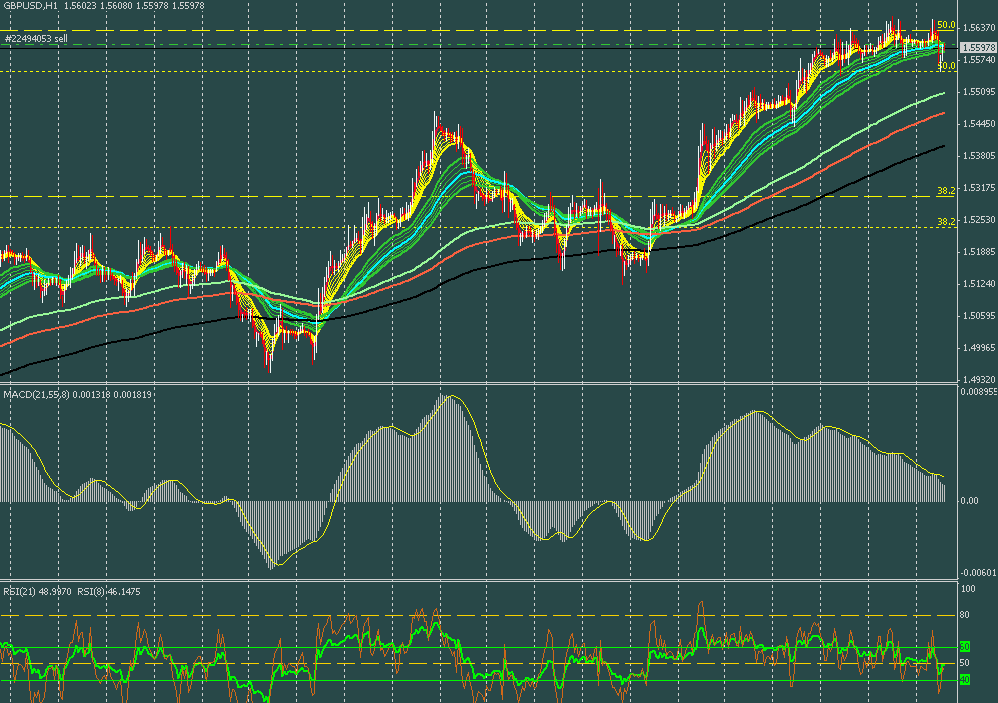Image resolution: width=998 pixels, height=703 pixels.
Task: Click the GBPUSD,H1 chart title text
Action: (x=29, y=6)
